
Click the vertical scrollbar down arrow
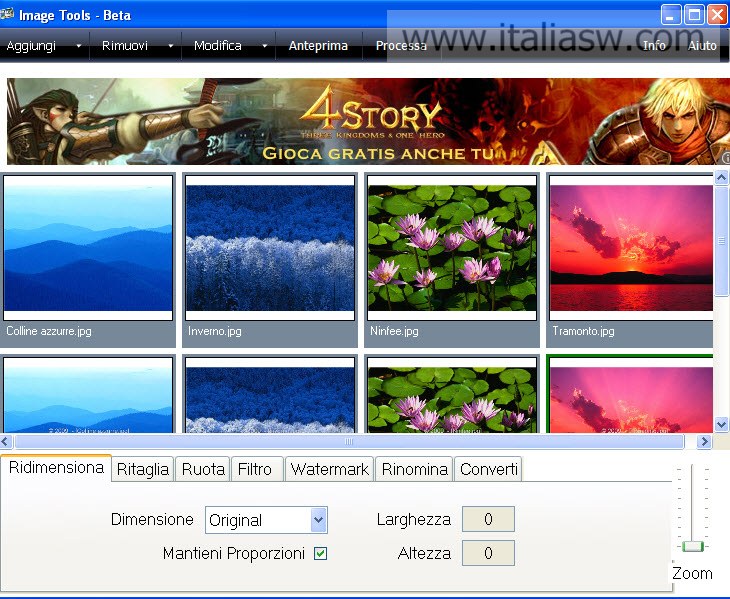click(x=722, y=424)
